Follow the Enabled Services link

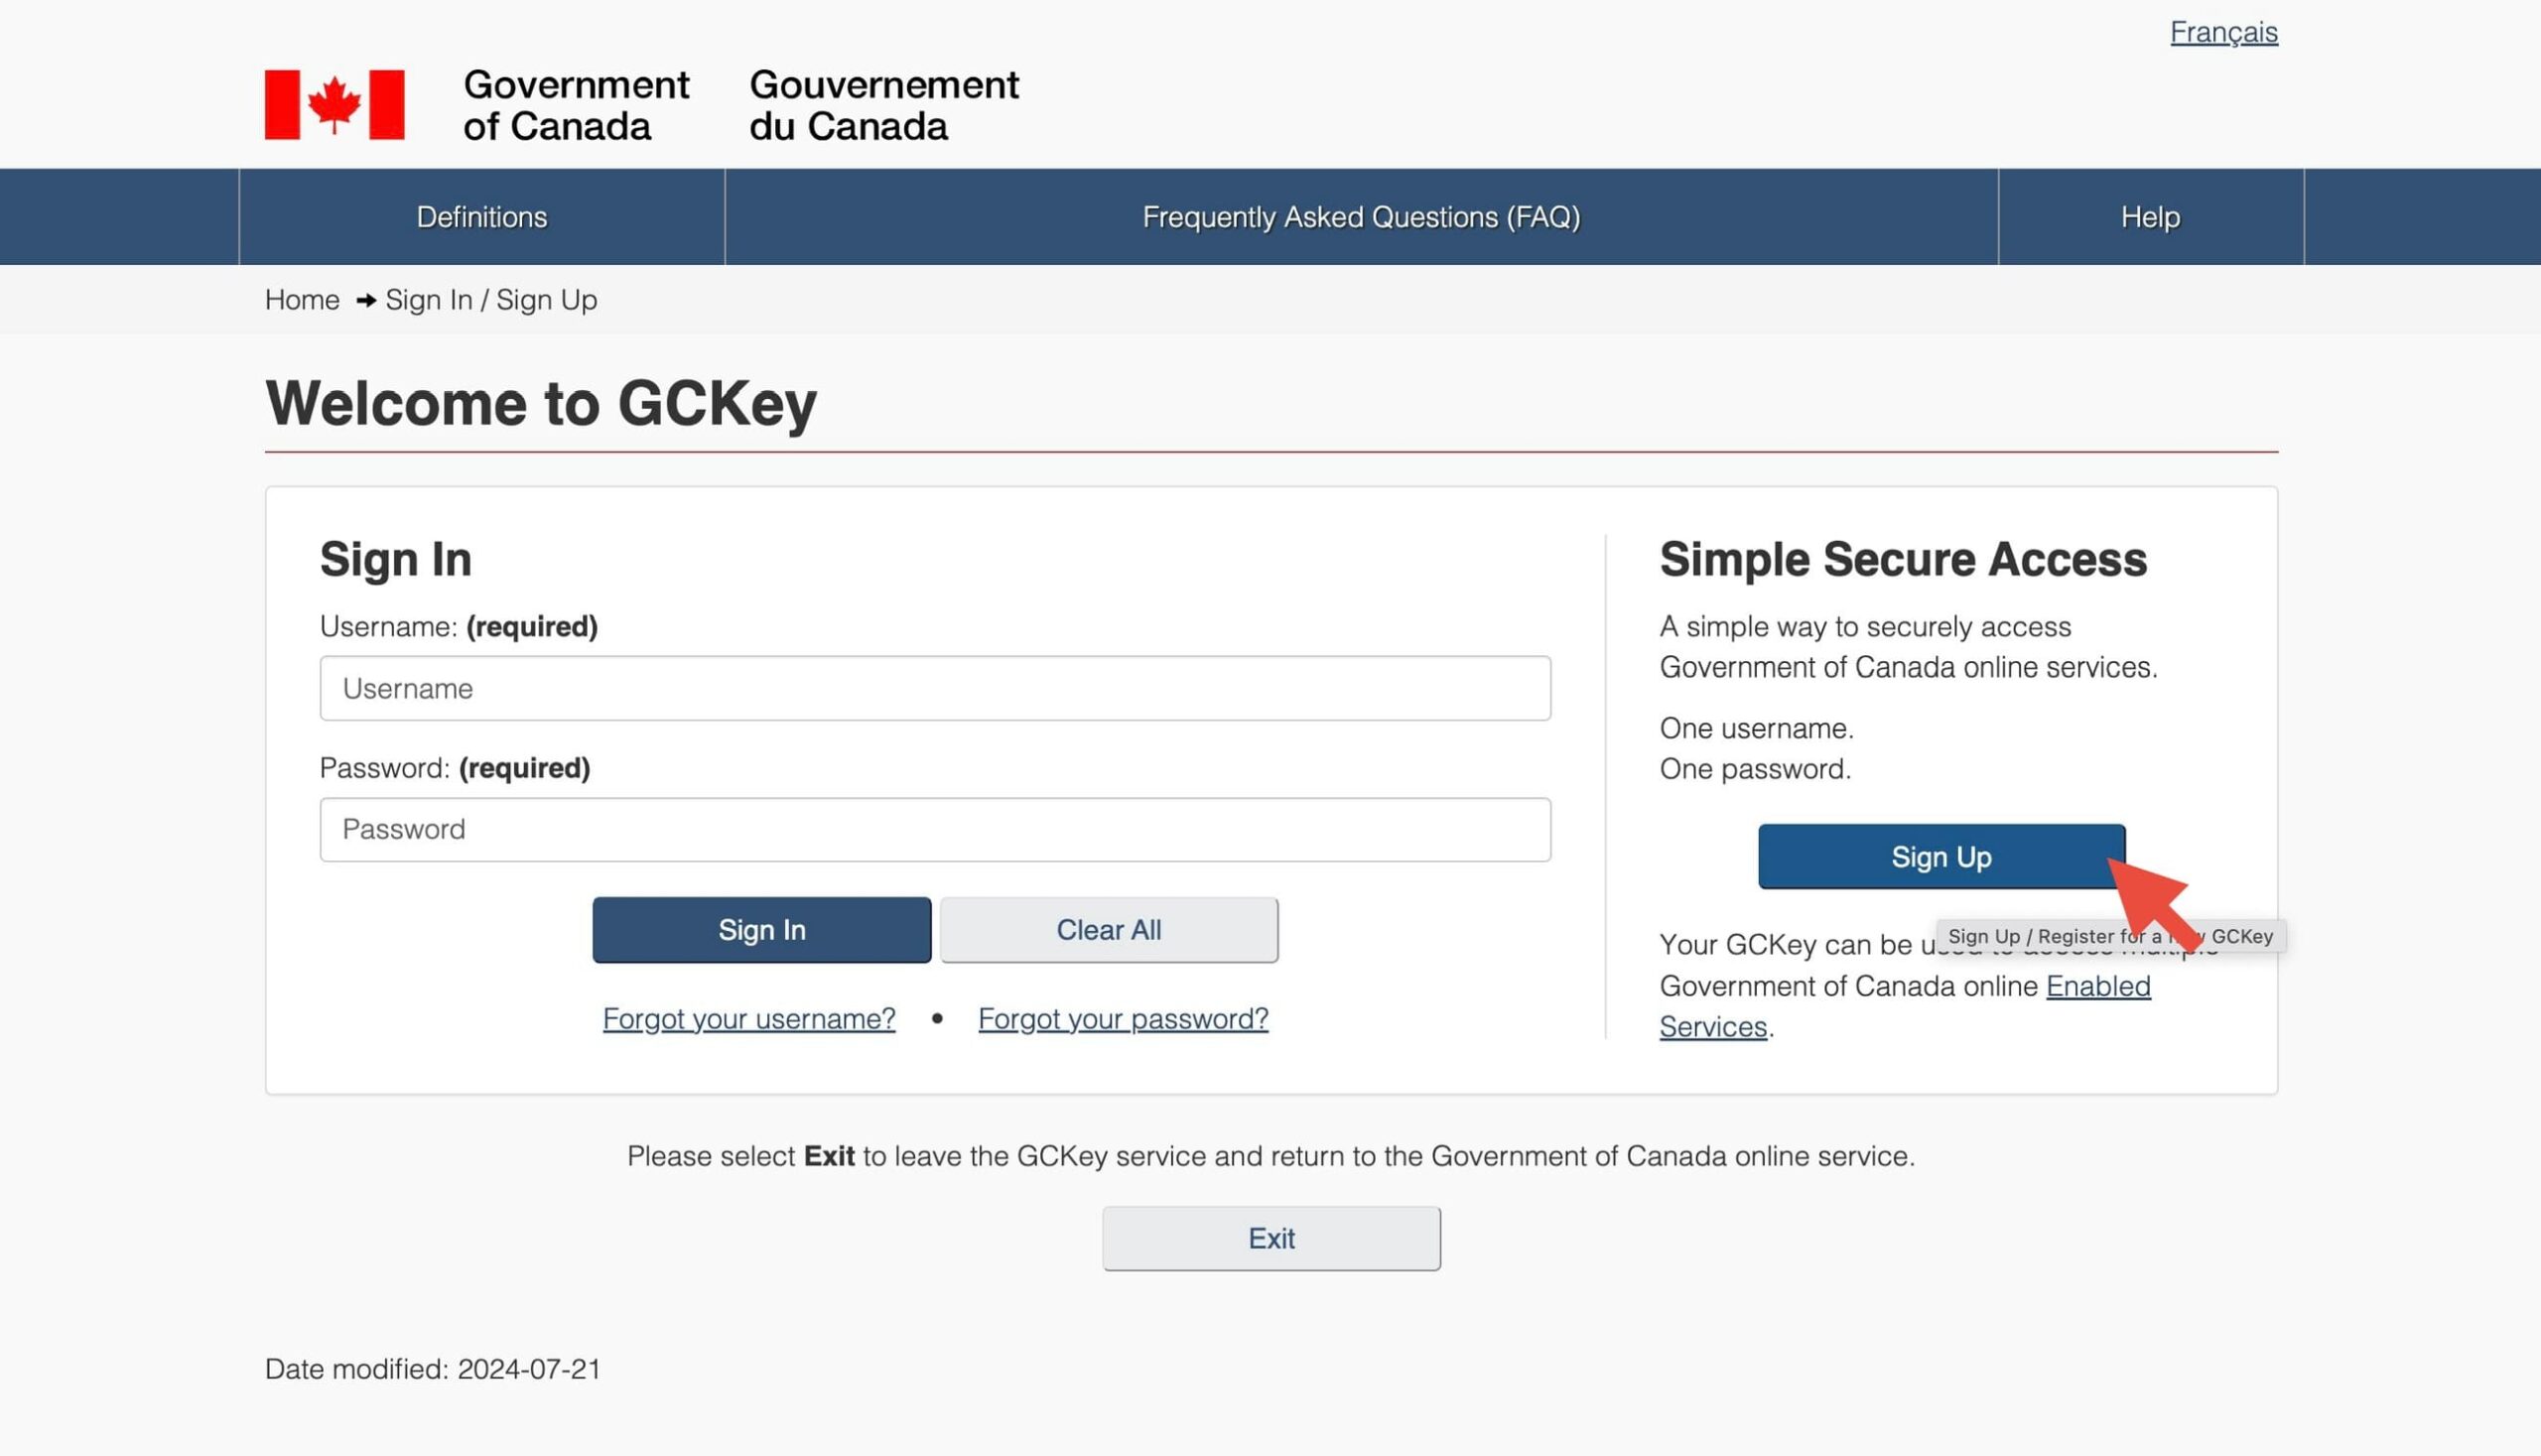[x=2097, y=986]
